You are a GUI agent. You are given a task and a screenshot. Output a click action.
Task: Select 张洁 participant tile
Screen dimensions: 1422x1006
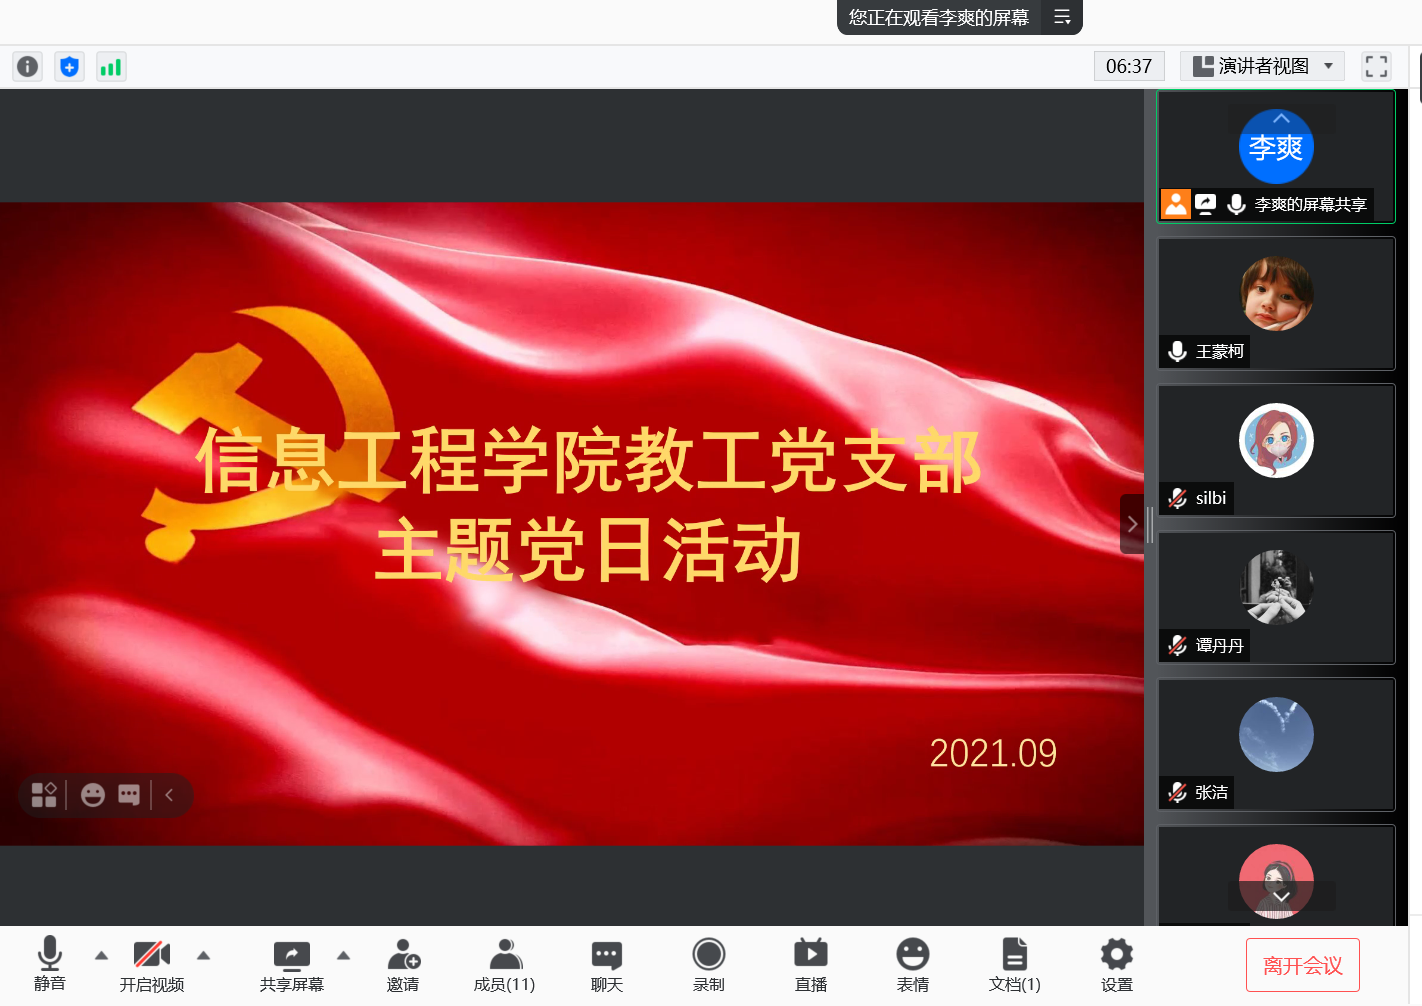point(1276,744)
